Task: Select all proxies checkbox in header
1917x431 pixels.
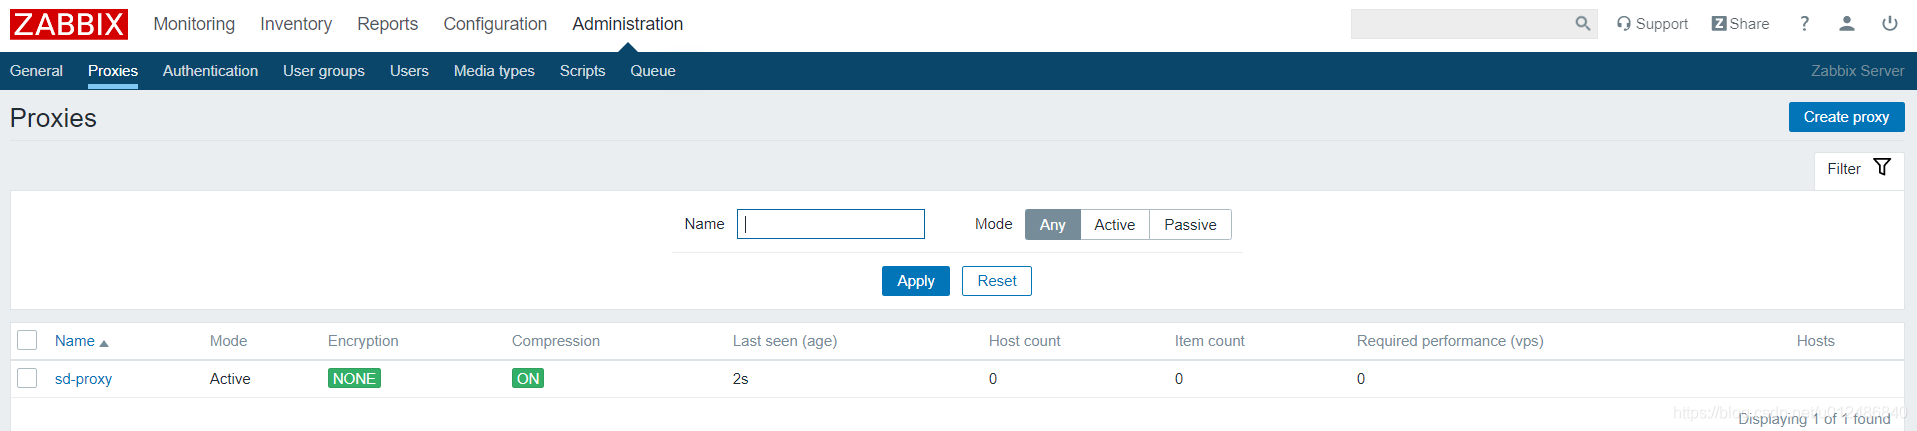Action: click(27, 340)
